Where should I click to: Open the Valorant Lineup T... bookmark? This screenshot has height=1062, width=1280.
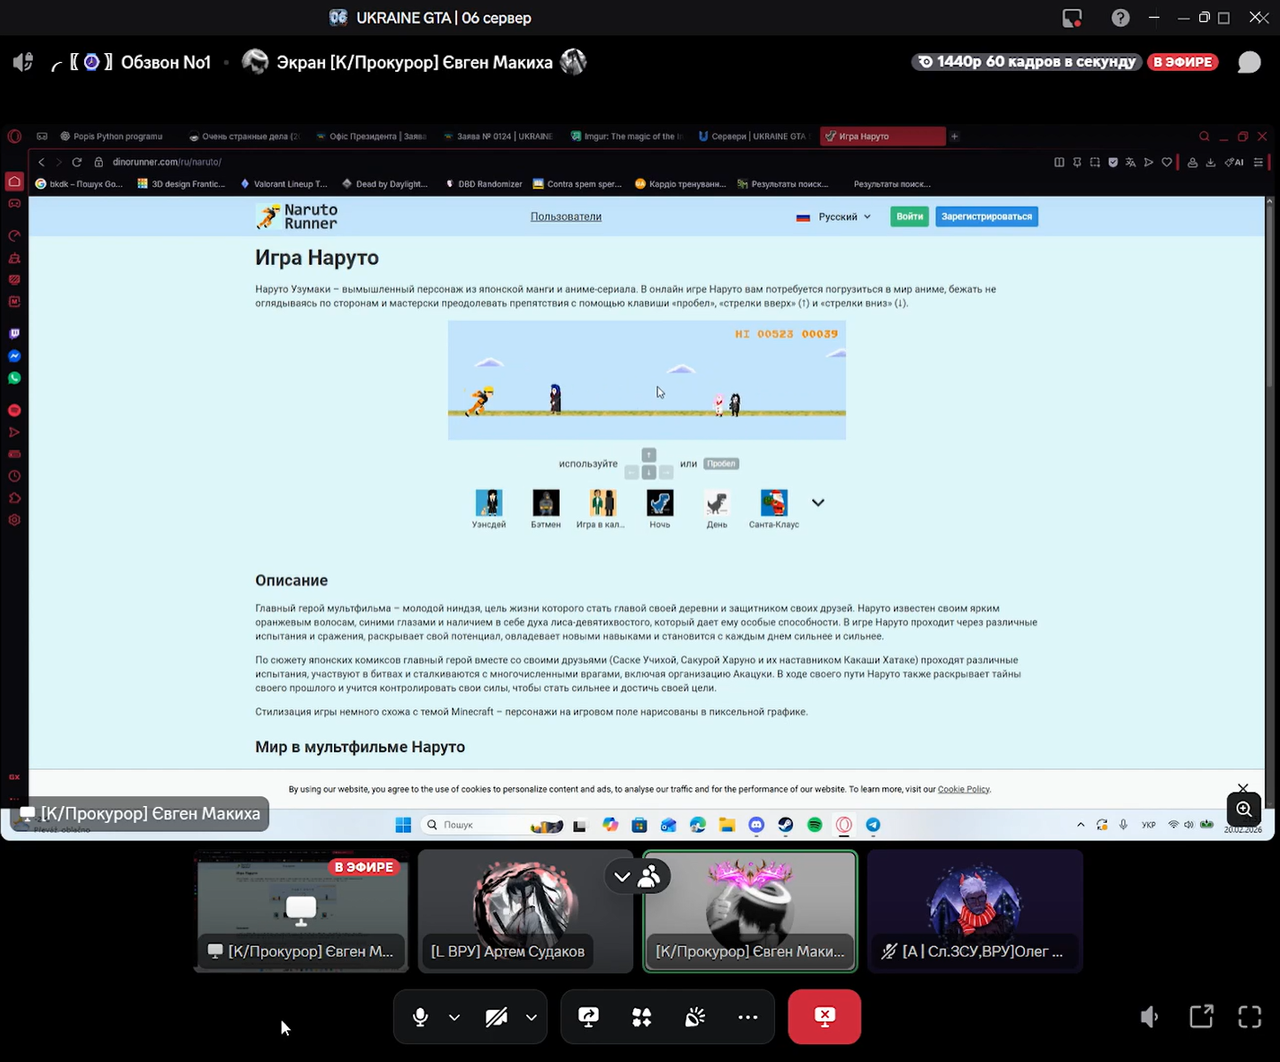point(284,184)
